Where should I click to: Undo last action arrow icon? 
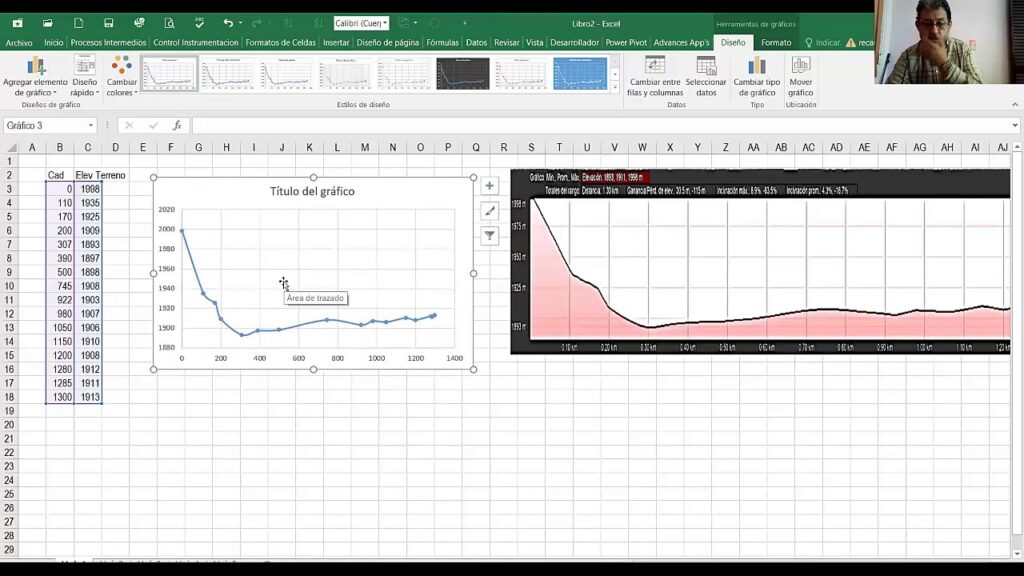[x=228, y=23]
